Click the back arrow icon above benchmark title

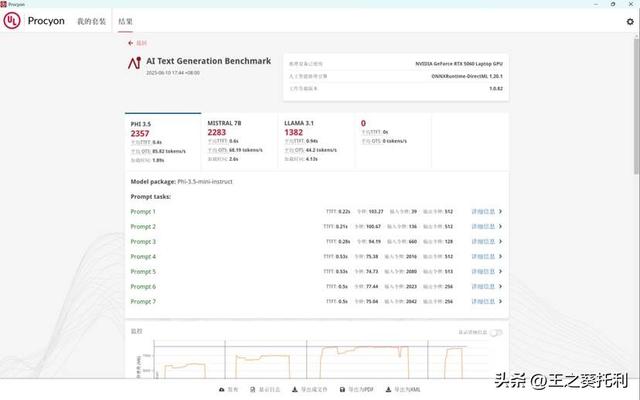point(131,43)
